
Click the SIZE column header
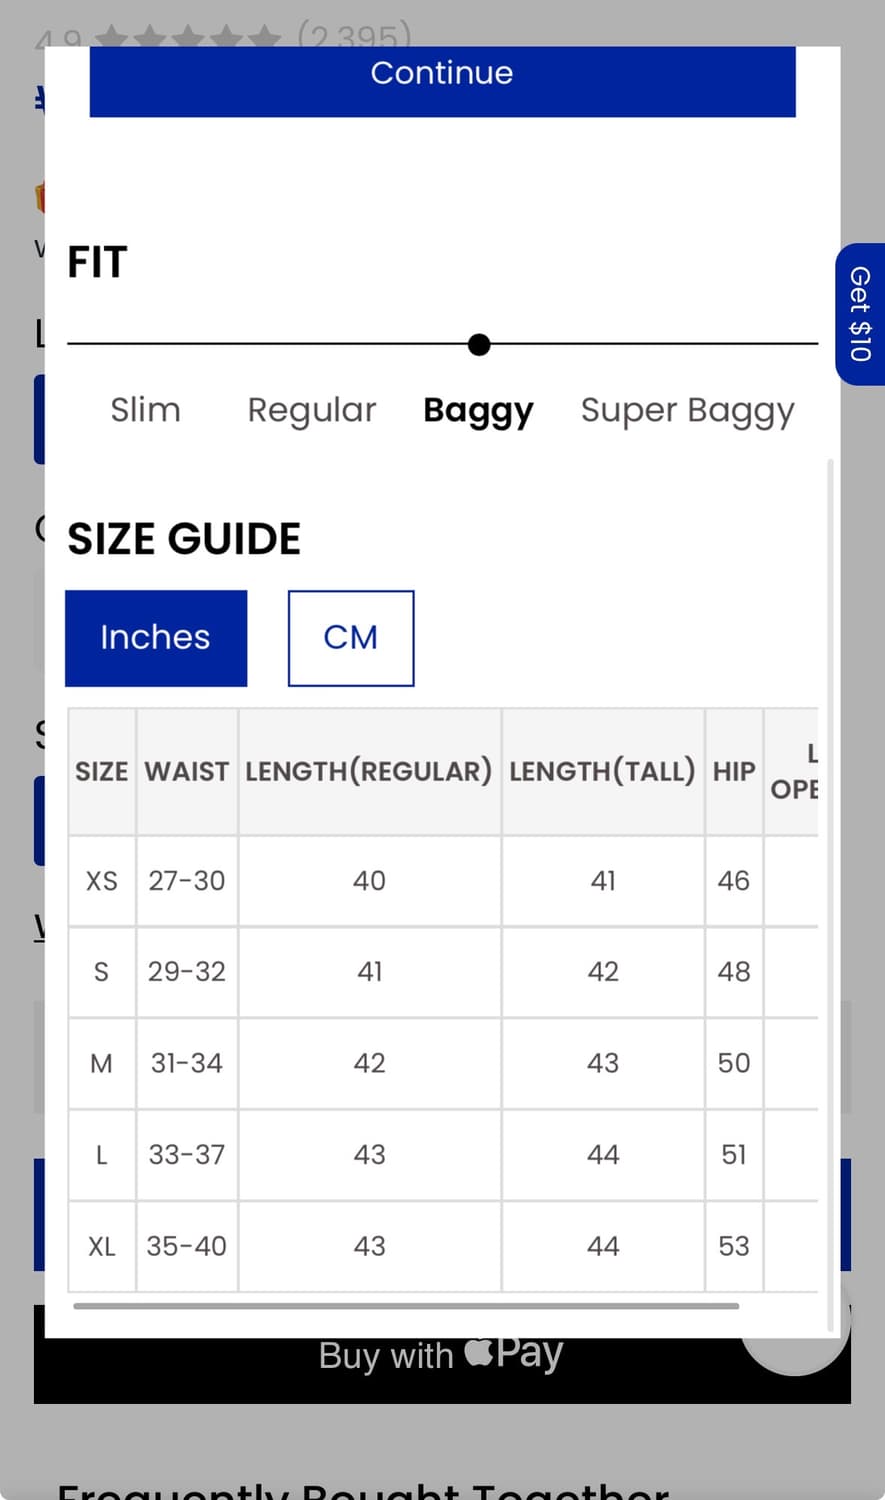click(x=102, y=771)
